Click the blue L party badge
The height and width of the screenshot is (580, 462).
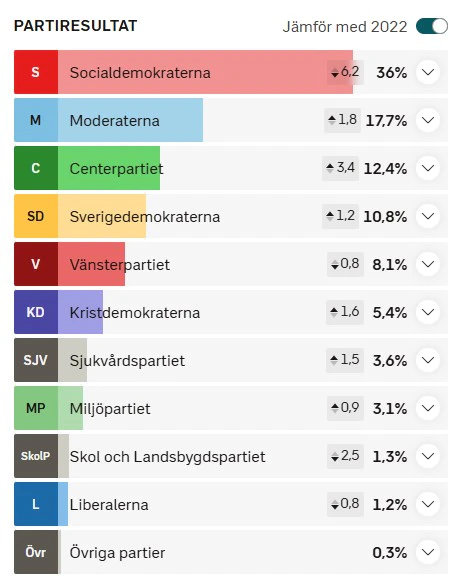[36, 504]
